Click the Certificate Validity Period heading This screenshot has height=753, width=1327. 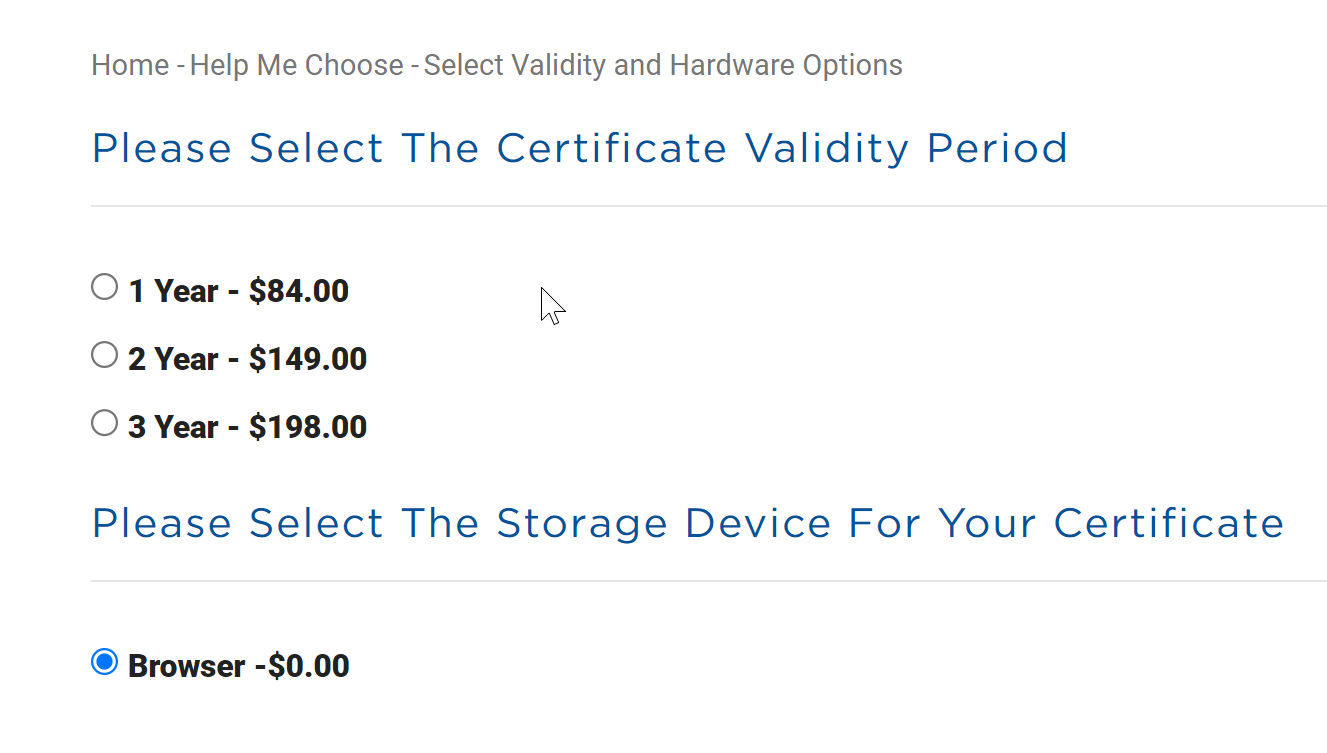[580, 149]
